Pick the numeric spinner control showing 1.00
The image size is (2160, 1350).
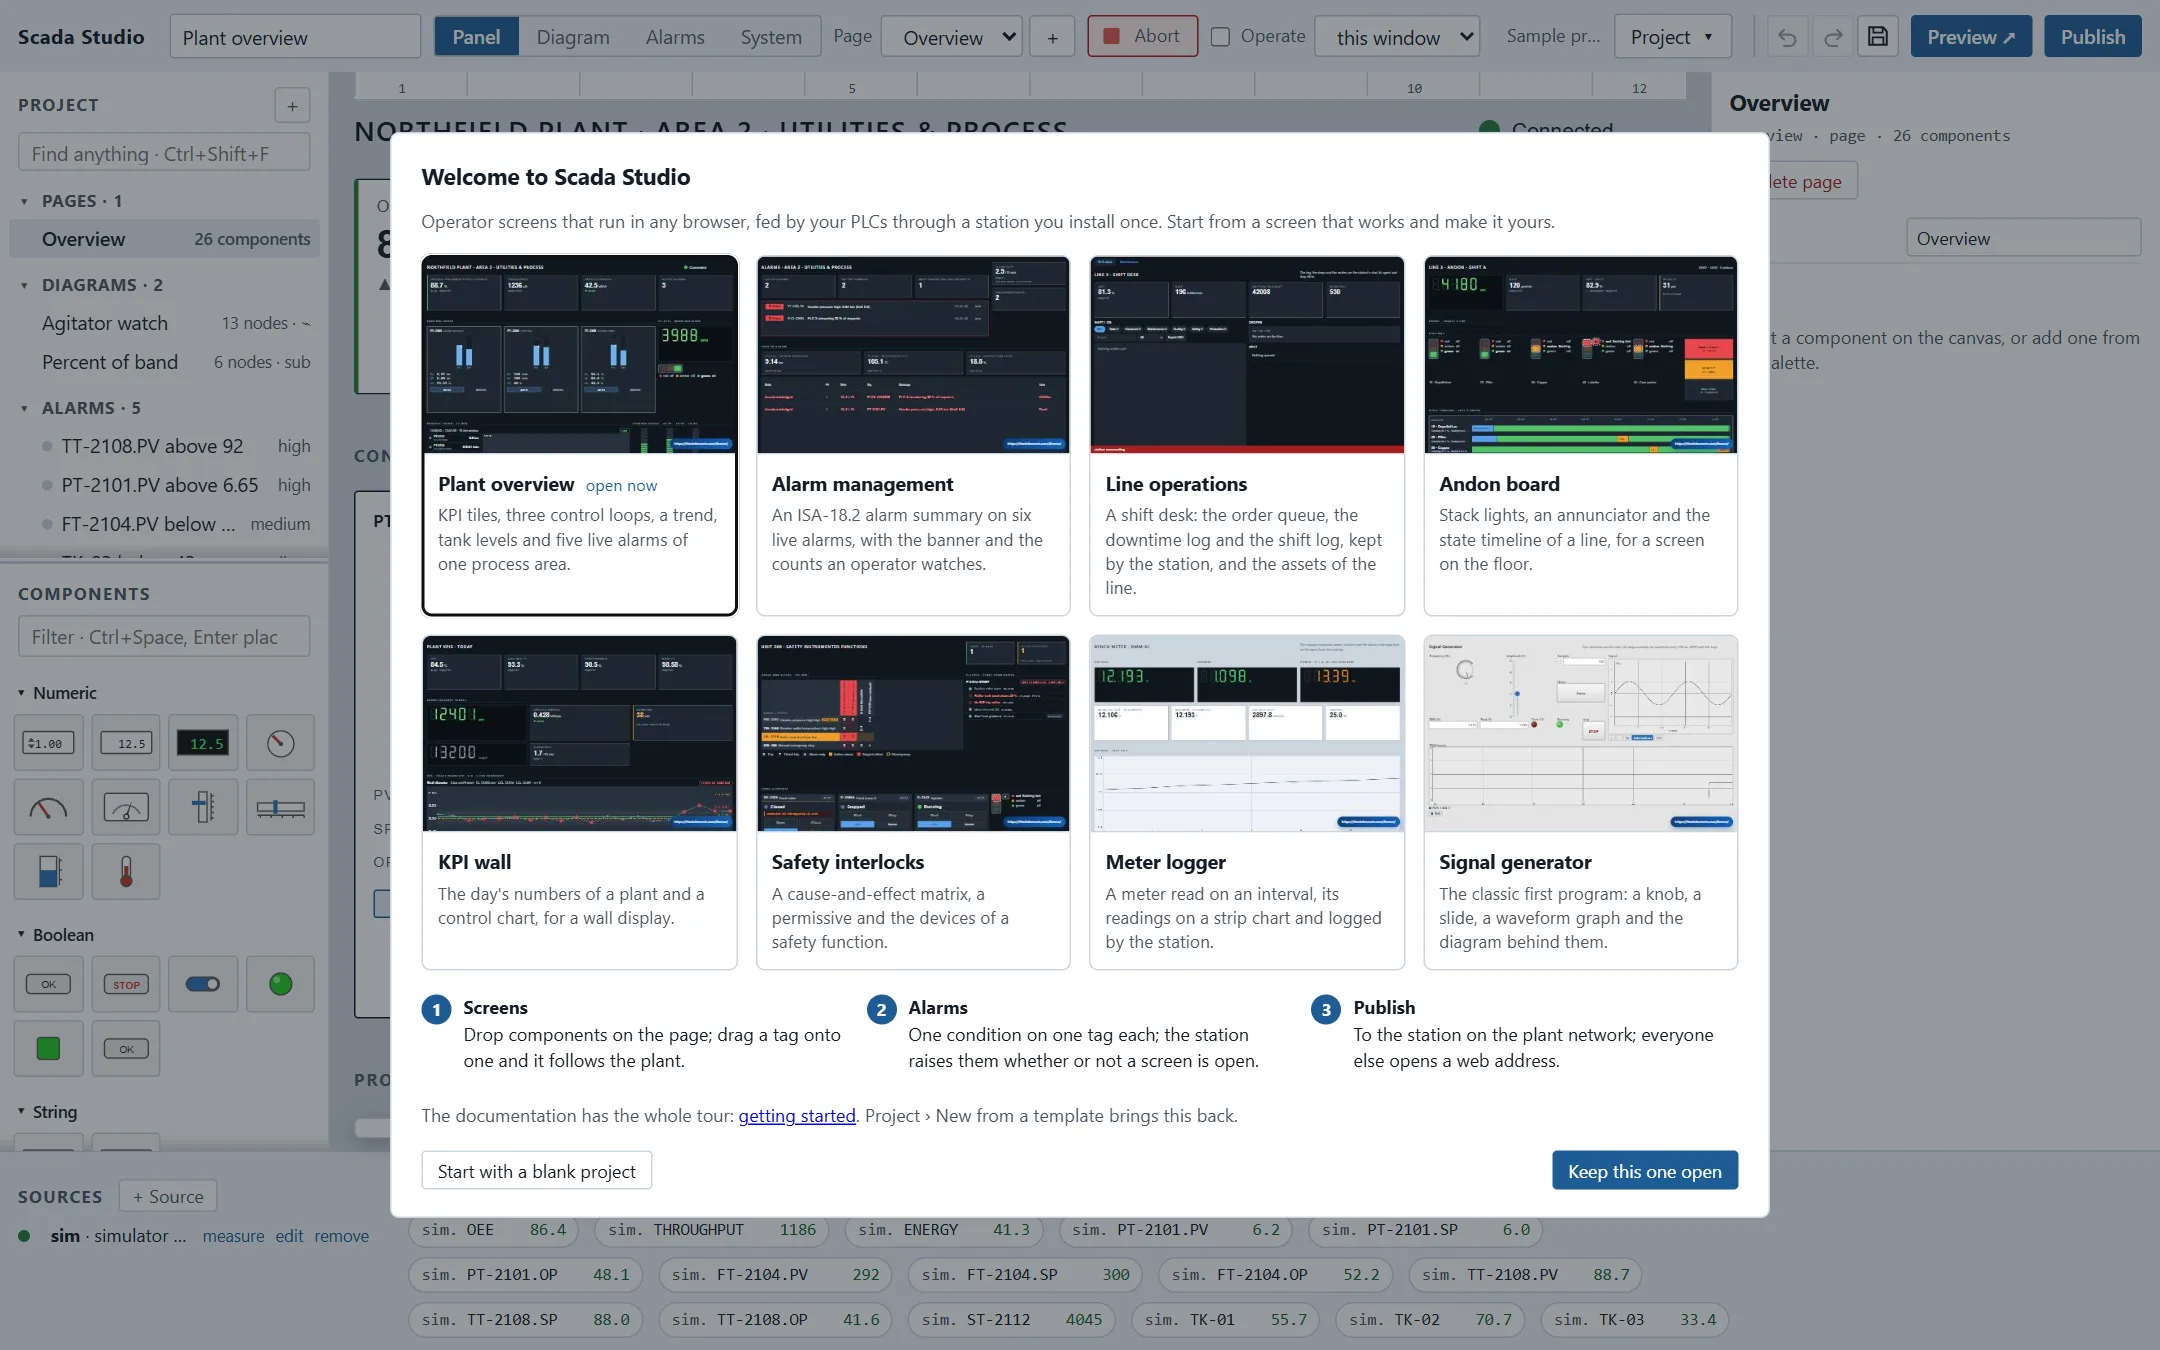pyautogui.click(x=48, y=743)
